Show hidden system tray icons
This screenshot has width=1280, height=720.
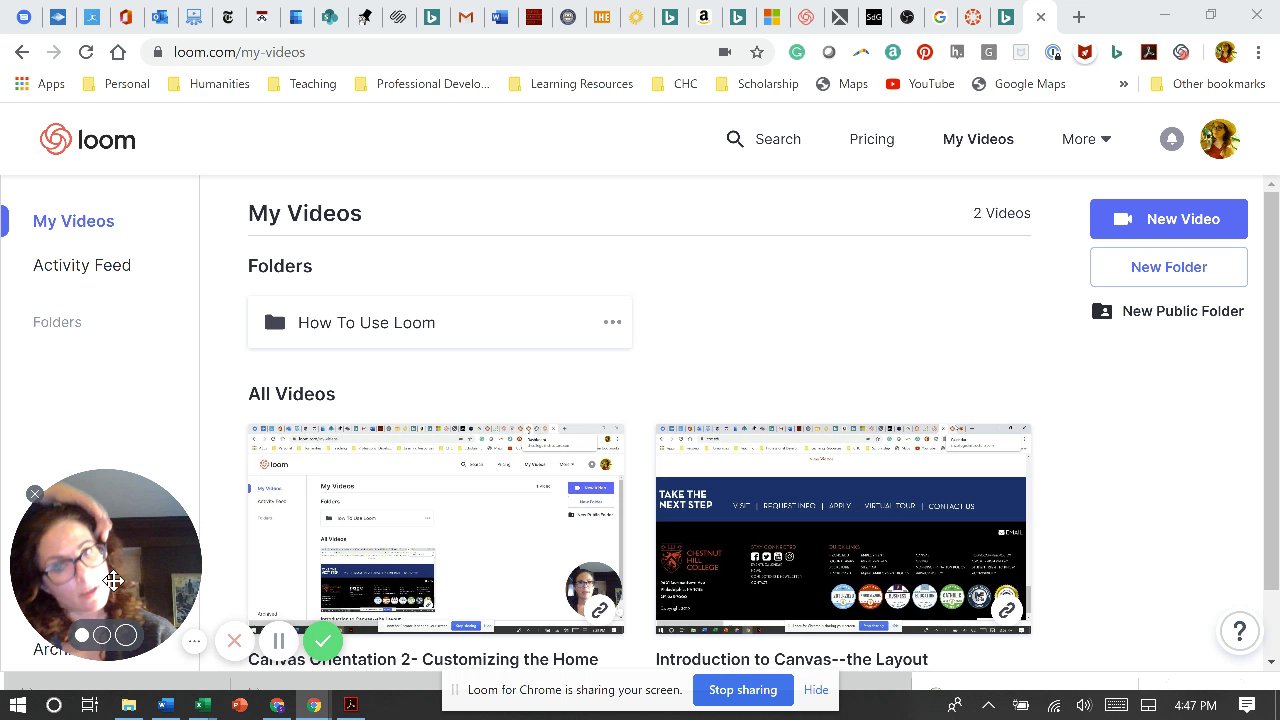(988, 705)
